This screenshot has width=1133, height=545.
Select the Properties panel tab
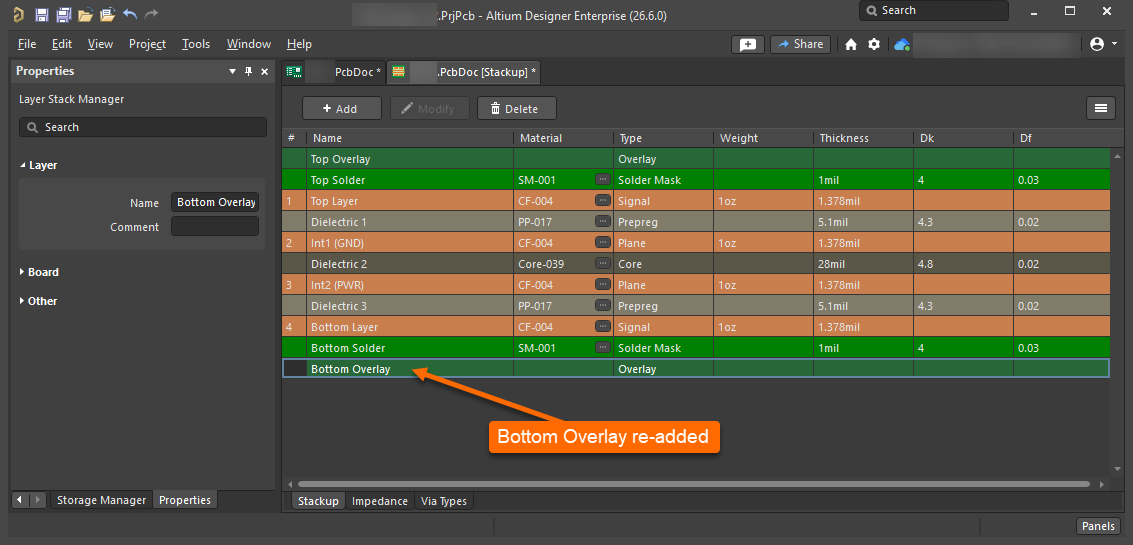click(x=185, y=499)
